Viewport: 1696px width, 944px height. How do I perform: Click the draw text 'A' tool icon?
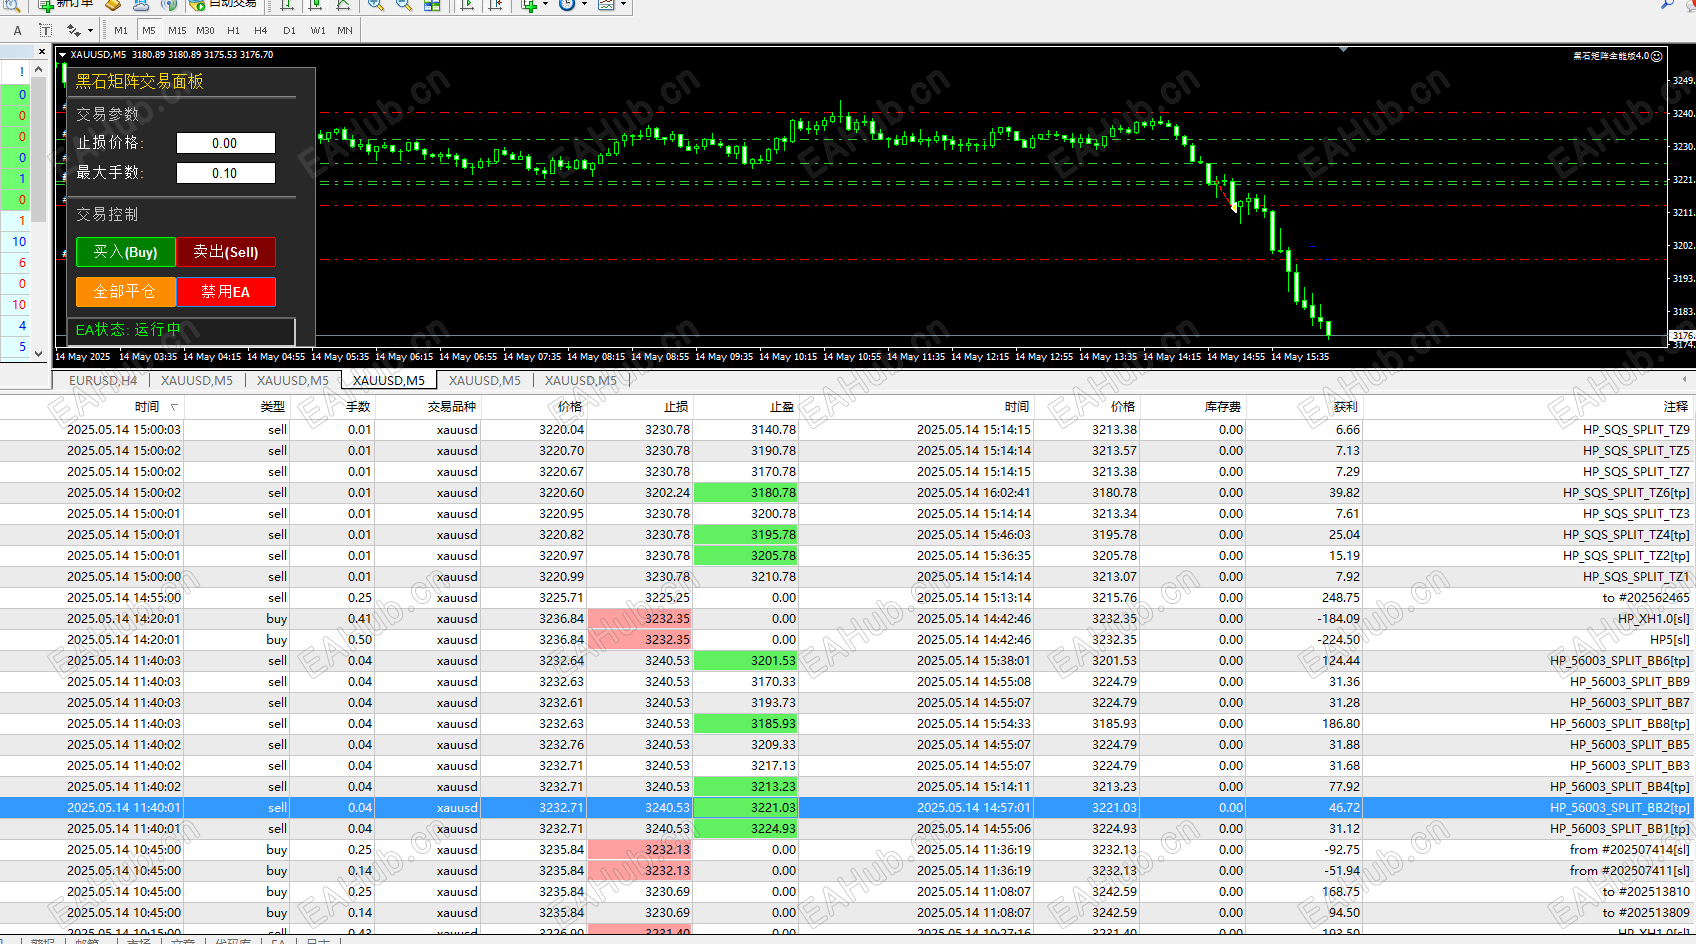coord(17,30)
